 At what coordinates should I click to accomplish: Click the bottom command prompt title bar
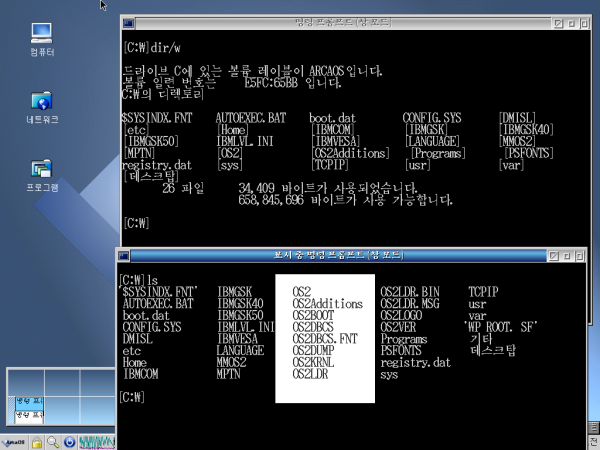tap(330, 256)
